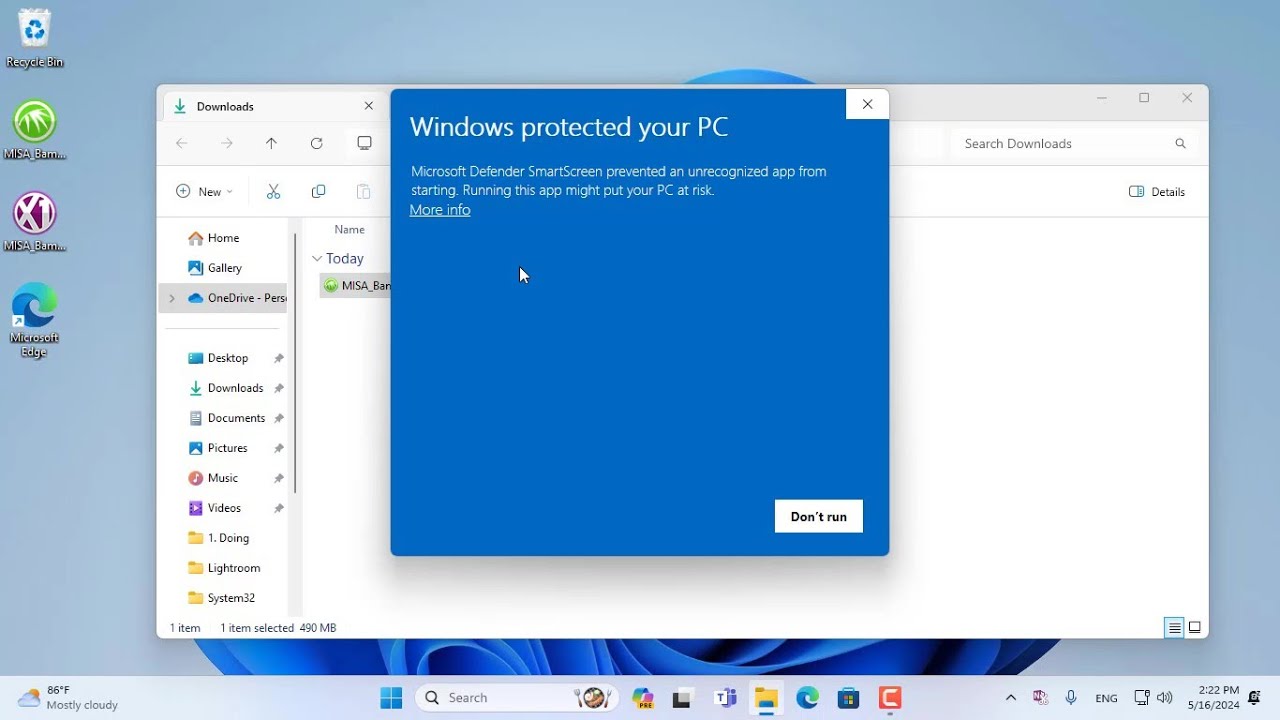Go up one folder level in File Explorer

click(271, 143)
